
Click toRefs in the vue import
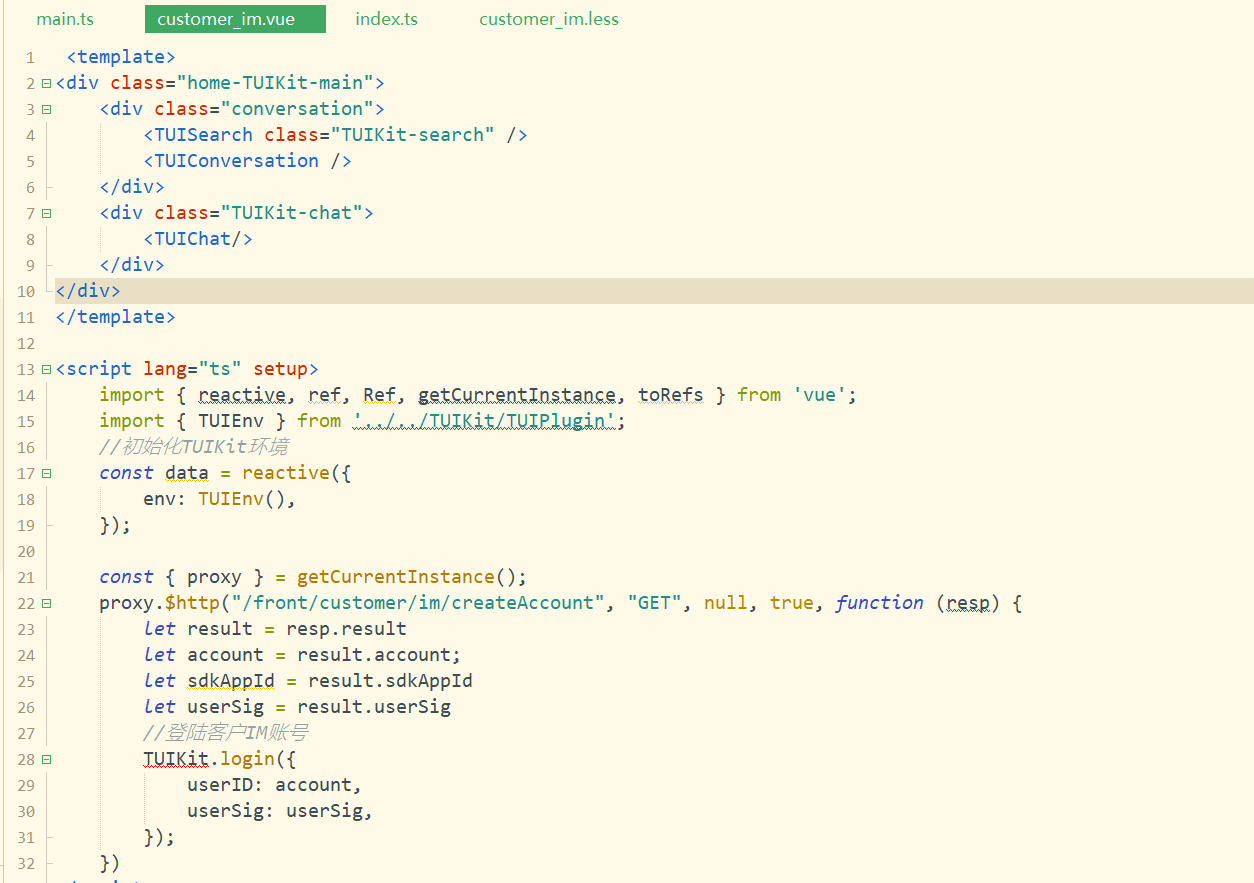tap(671, 395)
